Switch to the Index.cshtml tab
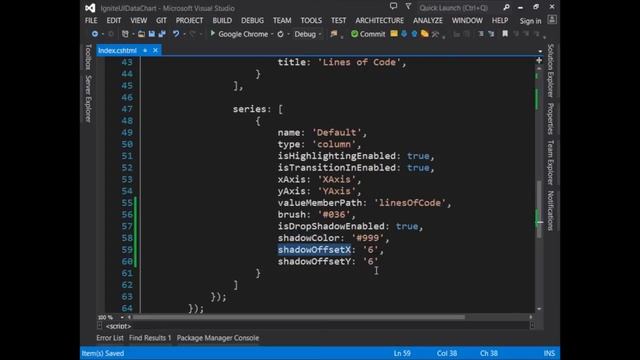 click(118, 51)
